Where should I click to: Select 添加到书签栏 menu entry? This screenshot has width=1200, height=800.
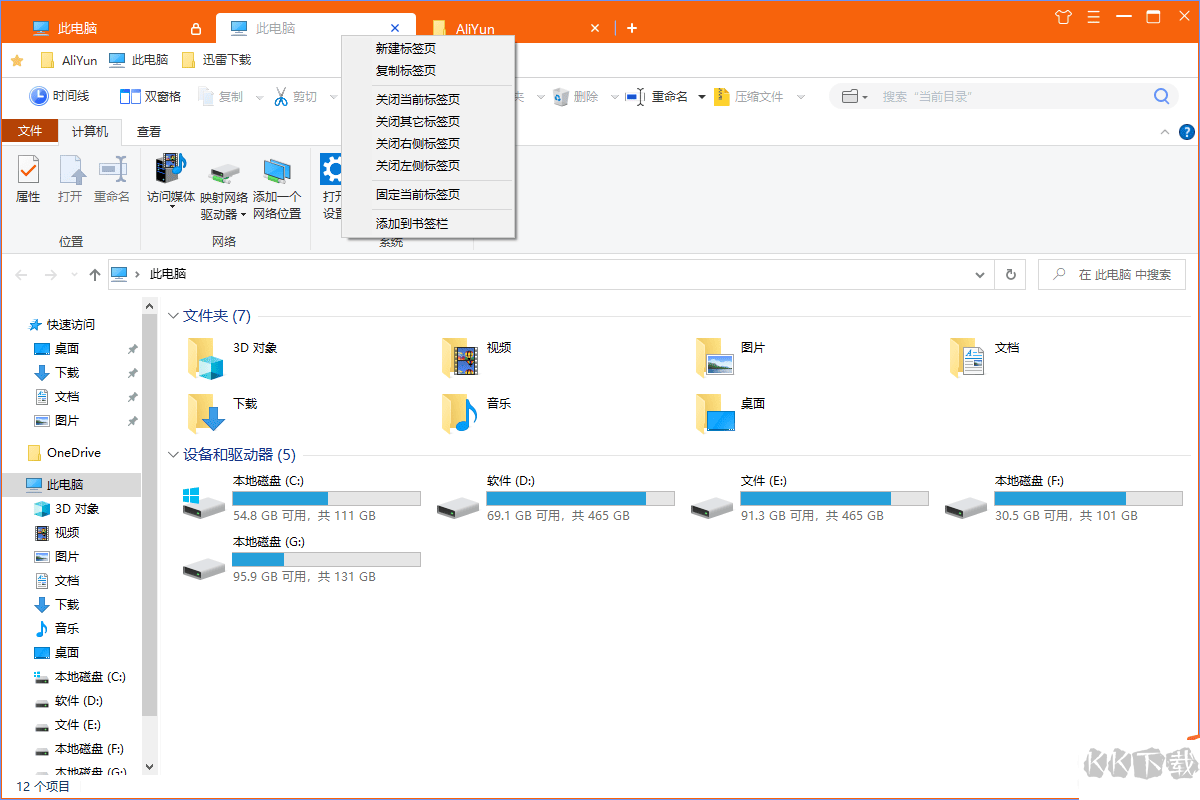coord(412,224)
